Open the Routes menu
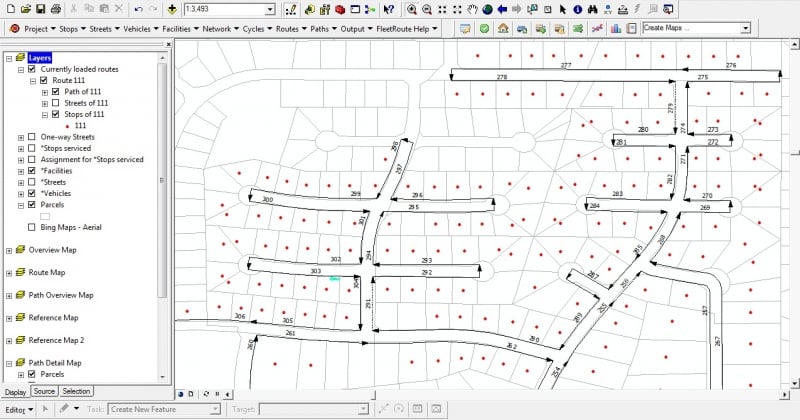The width and height of the screenshot is (800, 420). [x=291, y=29]
